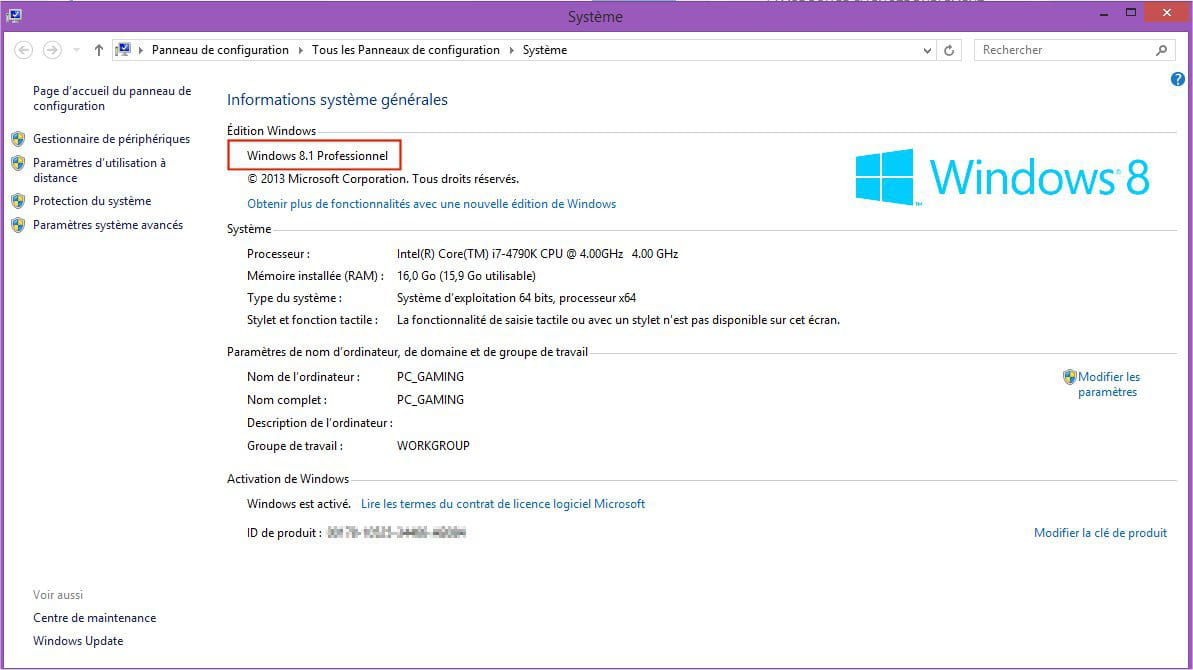Open the Microsoft licence terms link
Image resolution: width=1193 pixels, height=670 pixels.
coord(503,503)
